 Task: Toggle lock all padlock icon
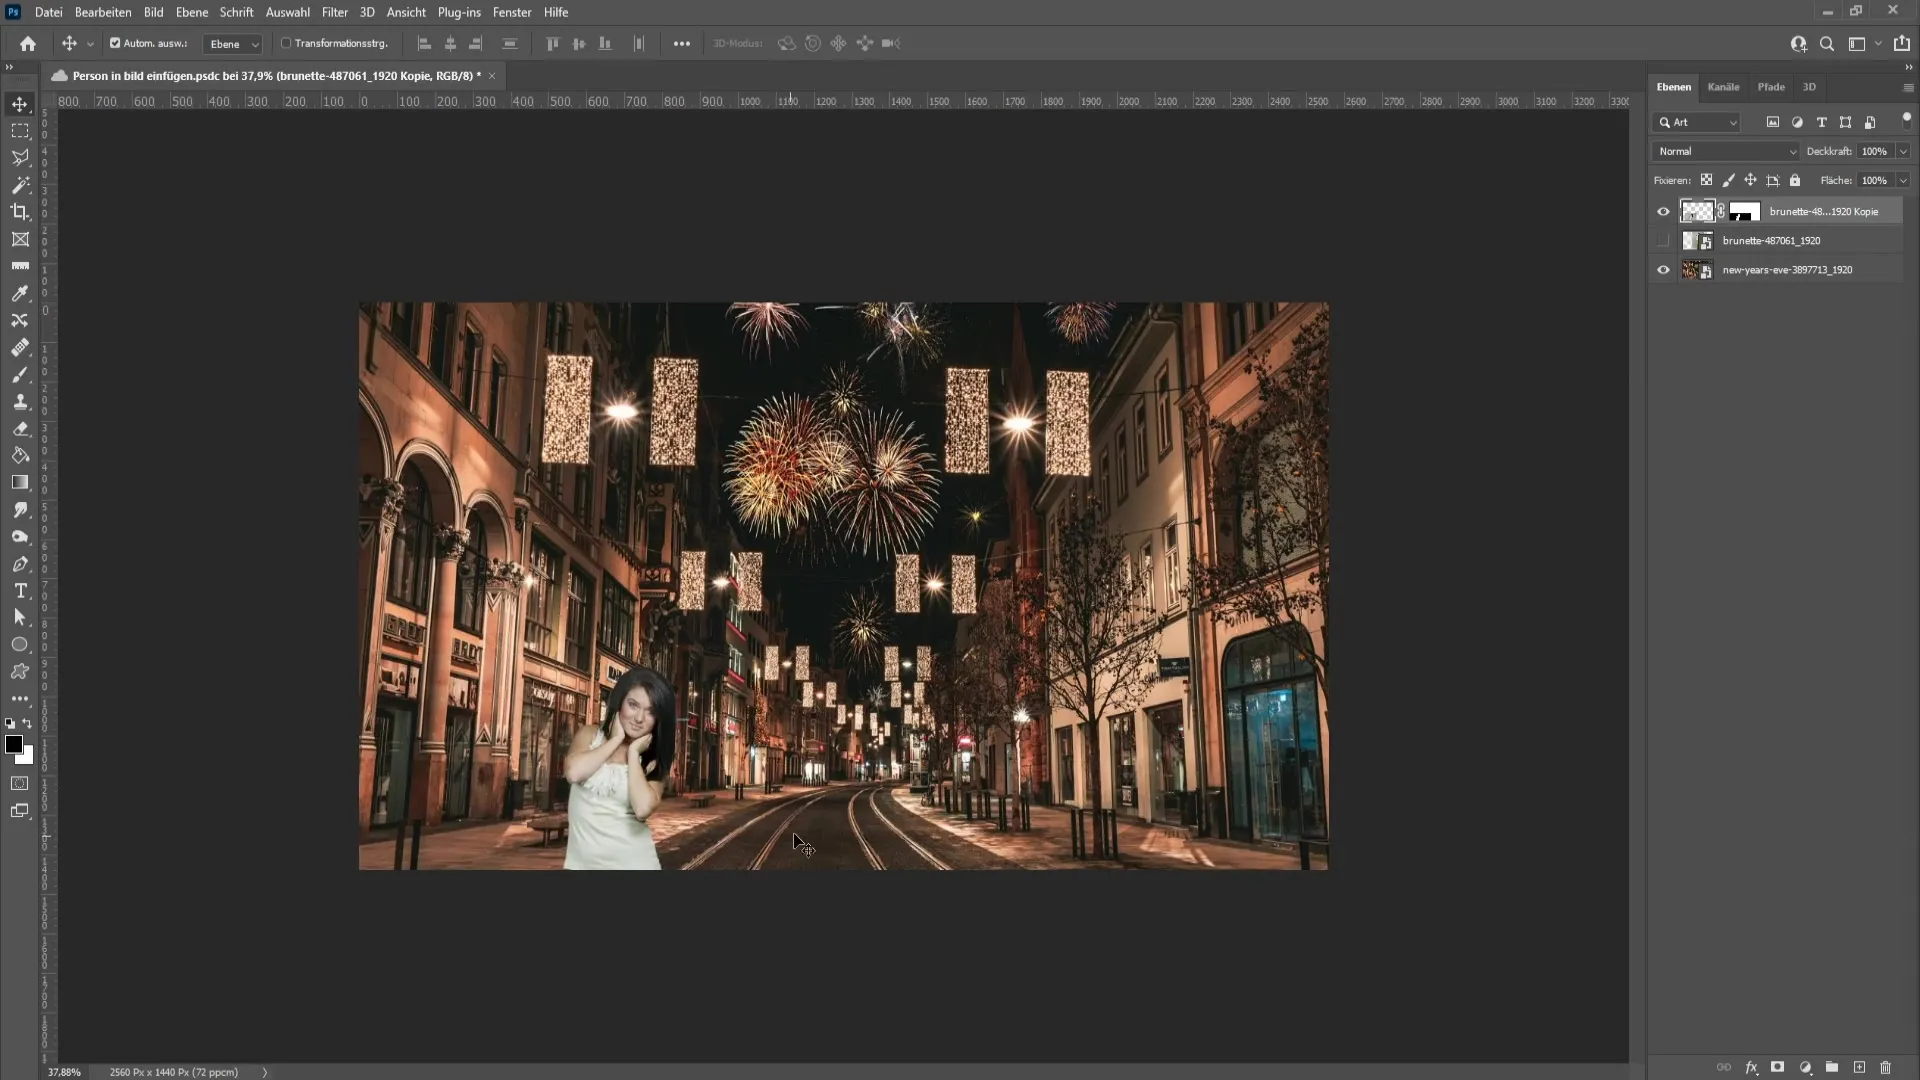pyautogui.click(x=1795, y=180)
